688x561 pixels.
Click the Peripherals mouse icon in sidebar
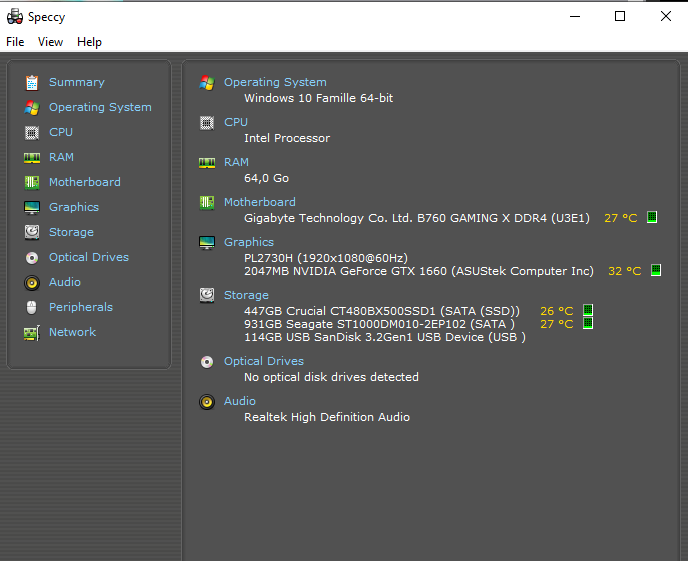[x=32, y=307]
